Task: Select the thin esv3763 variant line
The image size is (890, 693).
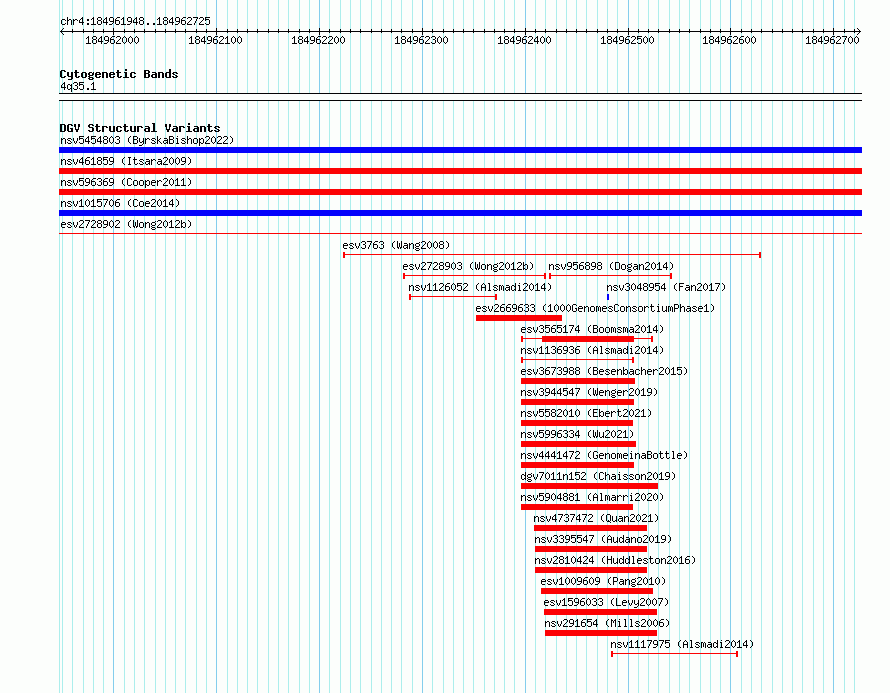Action: pyautogui.click(x=552, y=255)
